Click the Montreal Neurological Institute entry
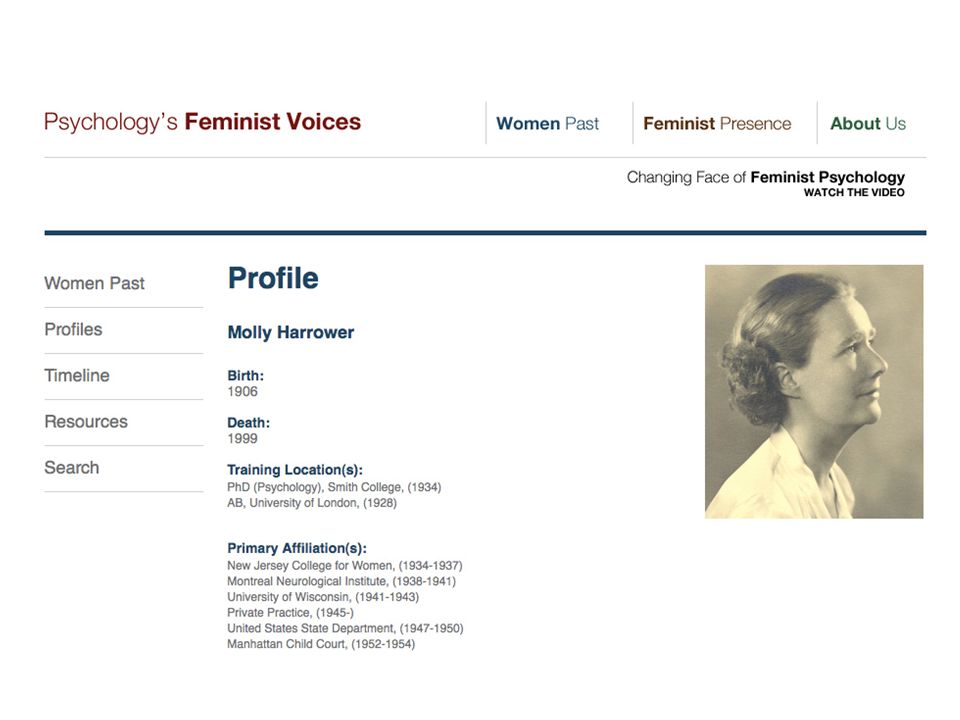Image resolution: width=960 pixels, height=720 pixels. [x=342, y=581]
